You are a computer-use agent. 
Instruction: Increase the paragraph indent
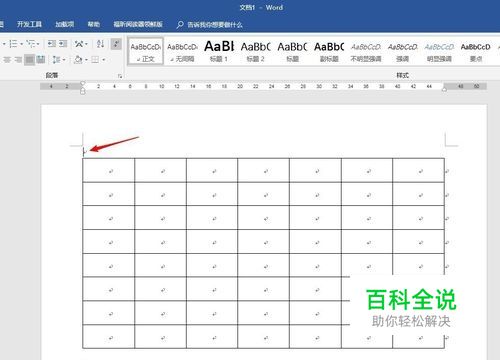(63, 44)
